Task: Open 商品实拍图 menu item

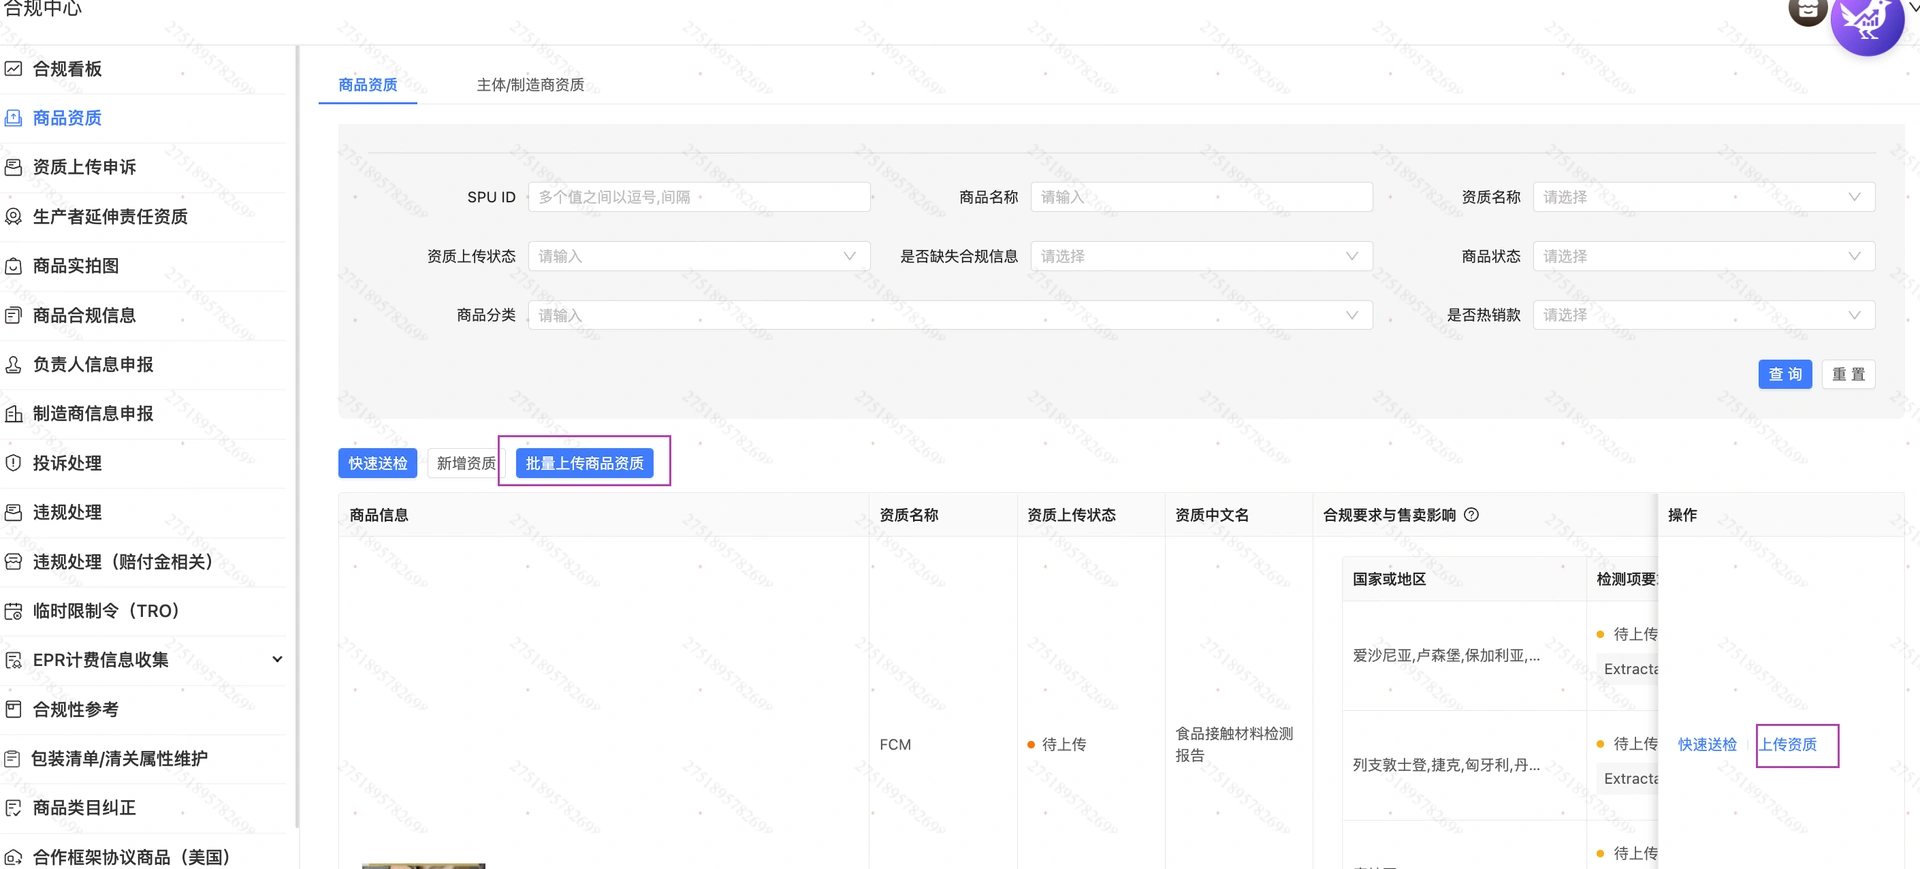Action: click(76, 266)
